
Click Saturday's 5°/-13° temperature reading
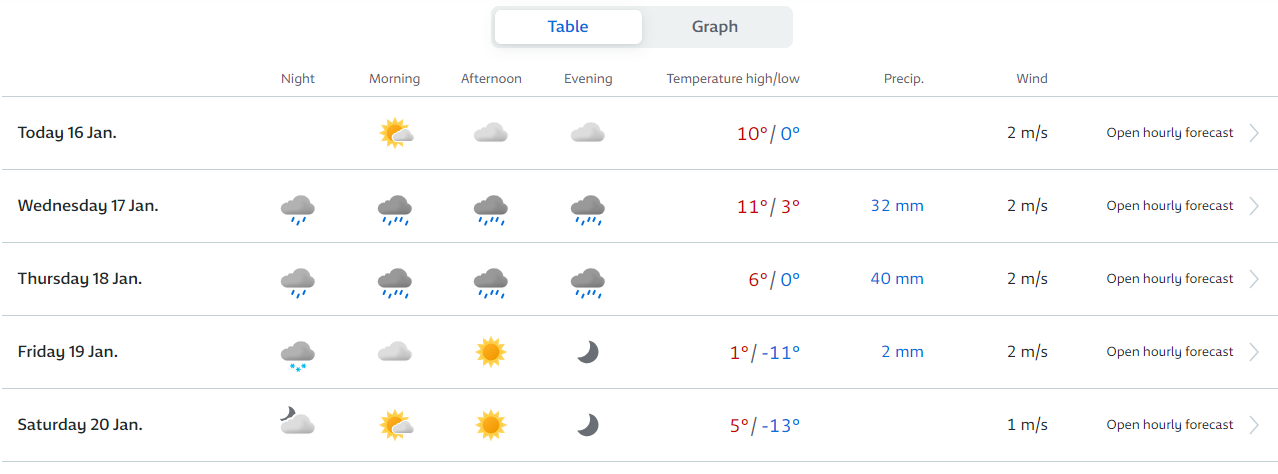coord(765,425)
